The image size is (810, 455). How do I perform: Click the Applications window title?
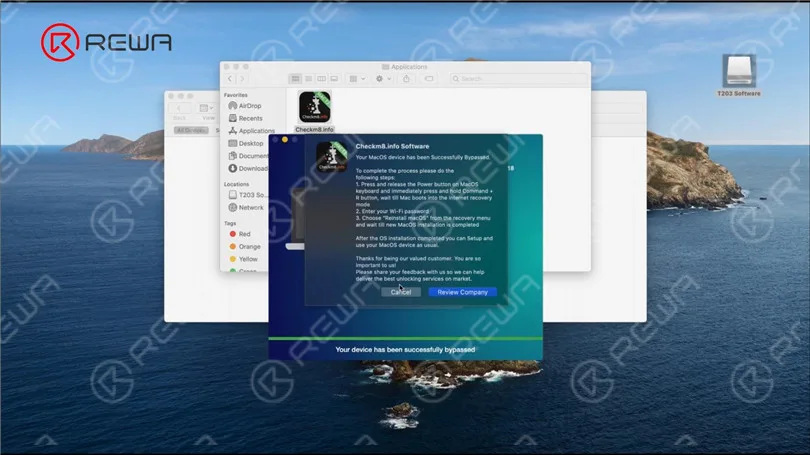[409, 67]
